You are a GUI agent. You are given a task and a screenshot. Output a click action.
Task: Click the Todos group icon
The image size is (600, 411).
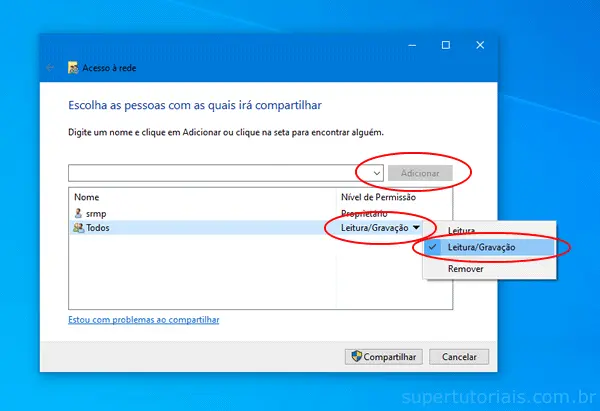pos(79,228)
